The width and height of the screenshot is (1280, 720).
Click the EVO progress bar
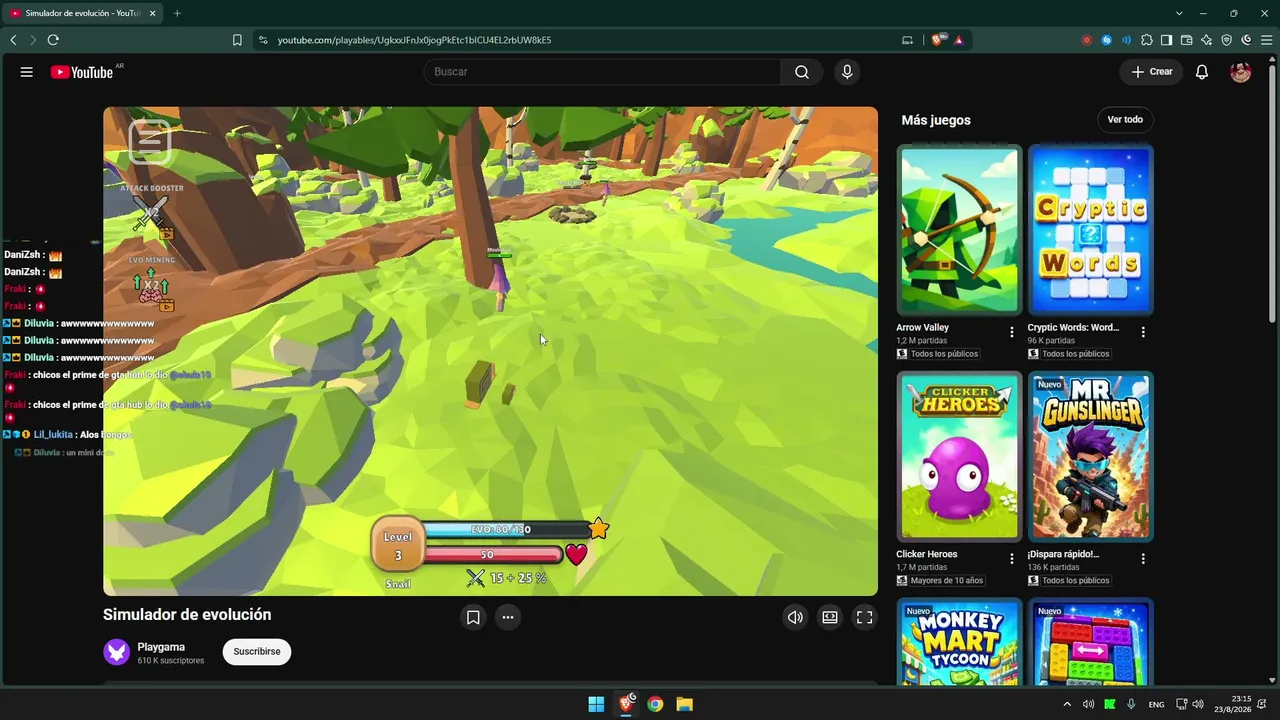click(x=505, y=529)
